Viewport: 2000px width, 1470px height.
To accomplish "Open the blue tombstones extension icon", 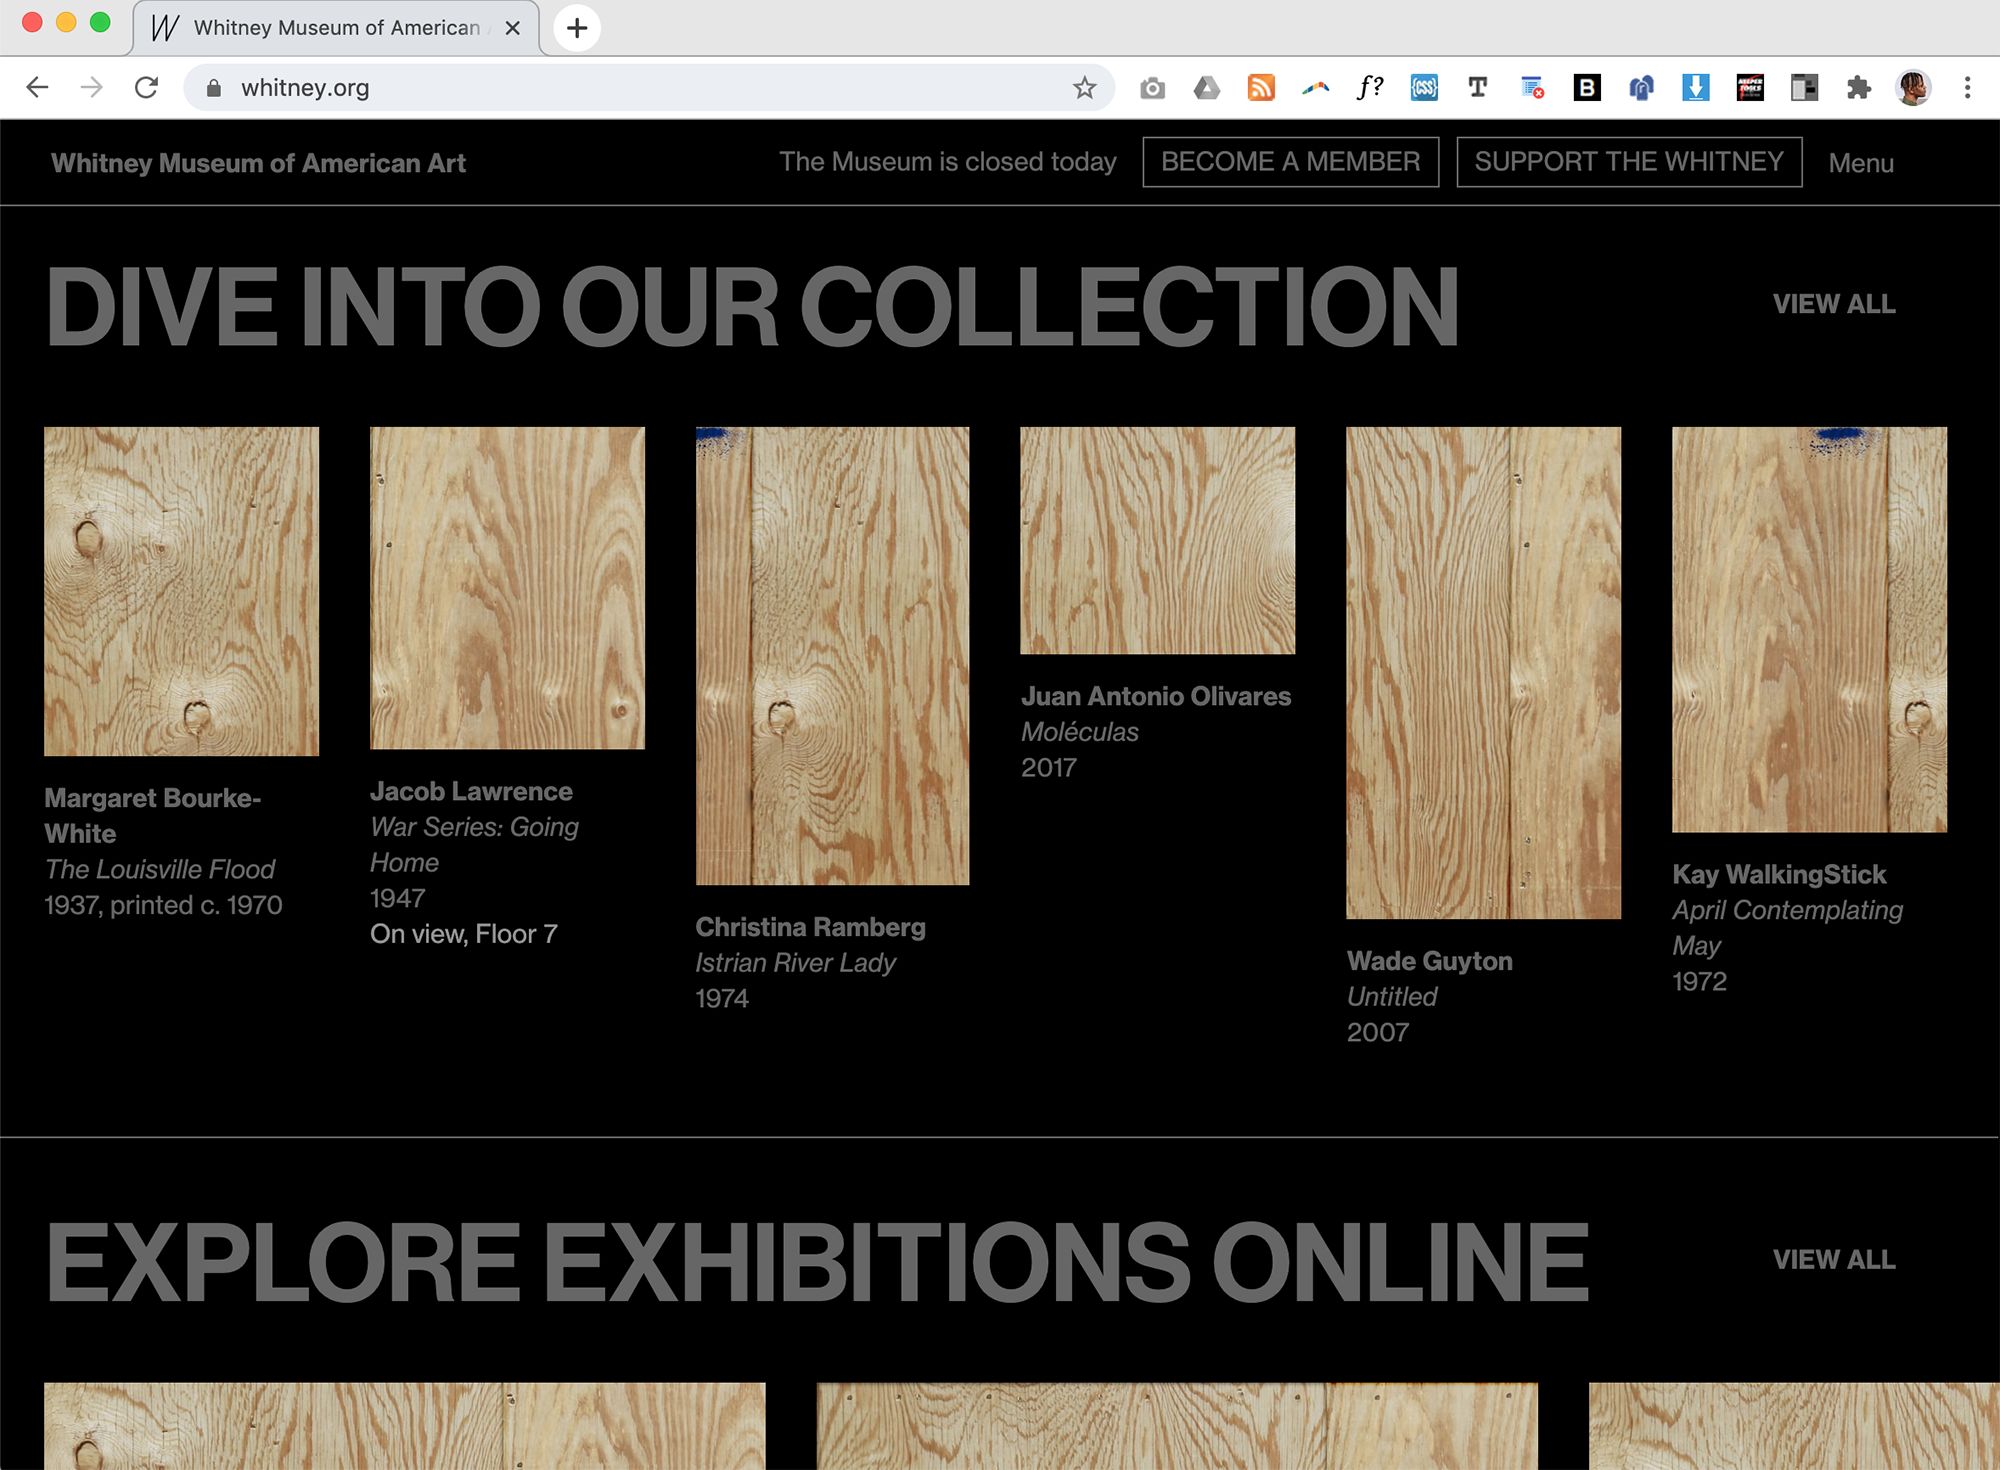I will coord(1641,88).
